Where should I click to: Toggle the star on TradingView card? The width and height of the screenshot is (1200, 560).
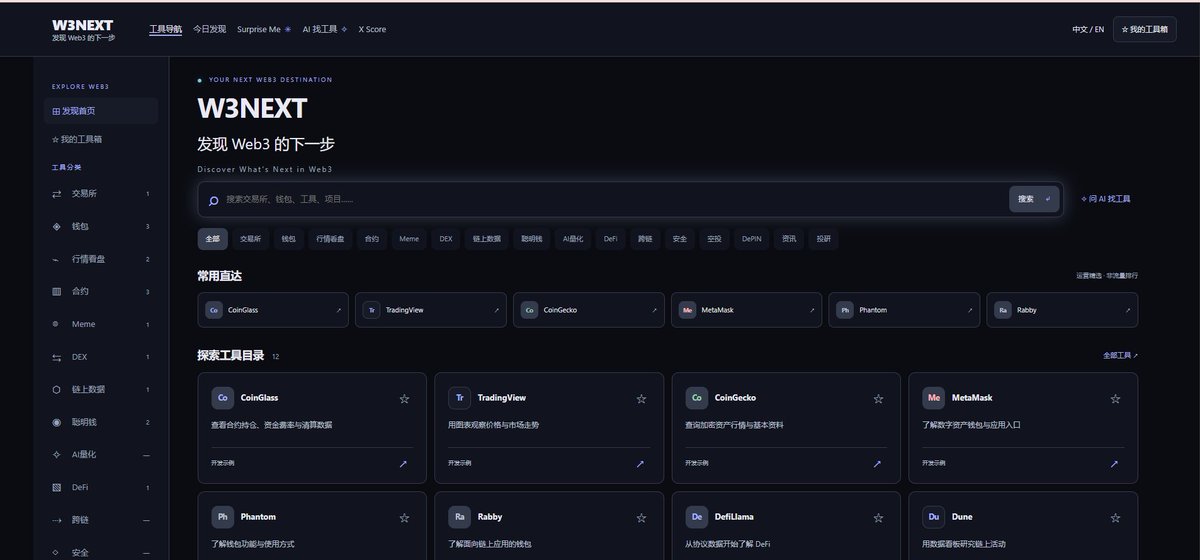641,398
